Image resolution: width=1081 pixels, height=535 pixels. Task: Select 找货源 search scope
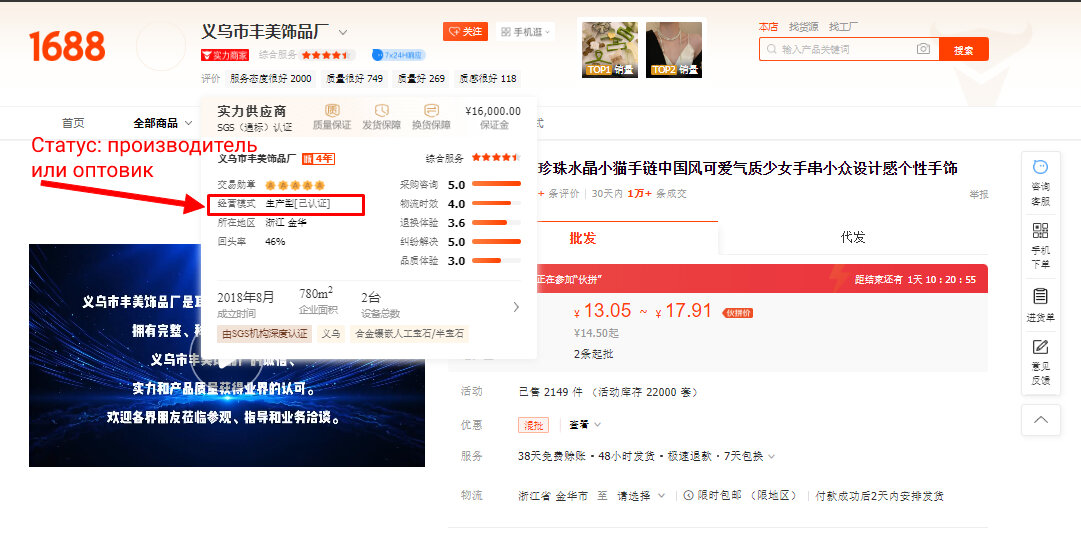click(804, 27)
